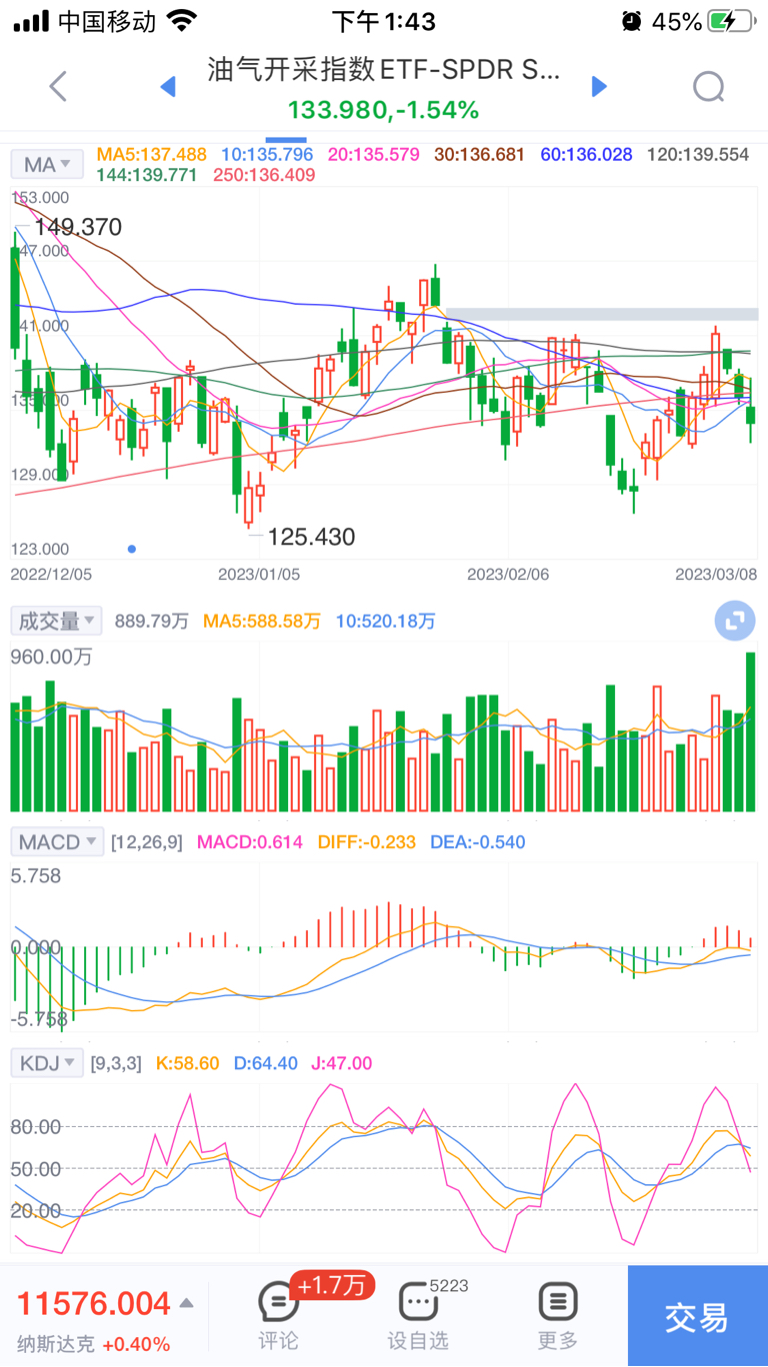This screenshot has height=1367, width=768.
Task: Go to next stock with right triangle
Action: click(x=599, y=87)
